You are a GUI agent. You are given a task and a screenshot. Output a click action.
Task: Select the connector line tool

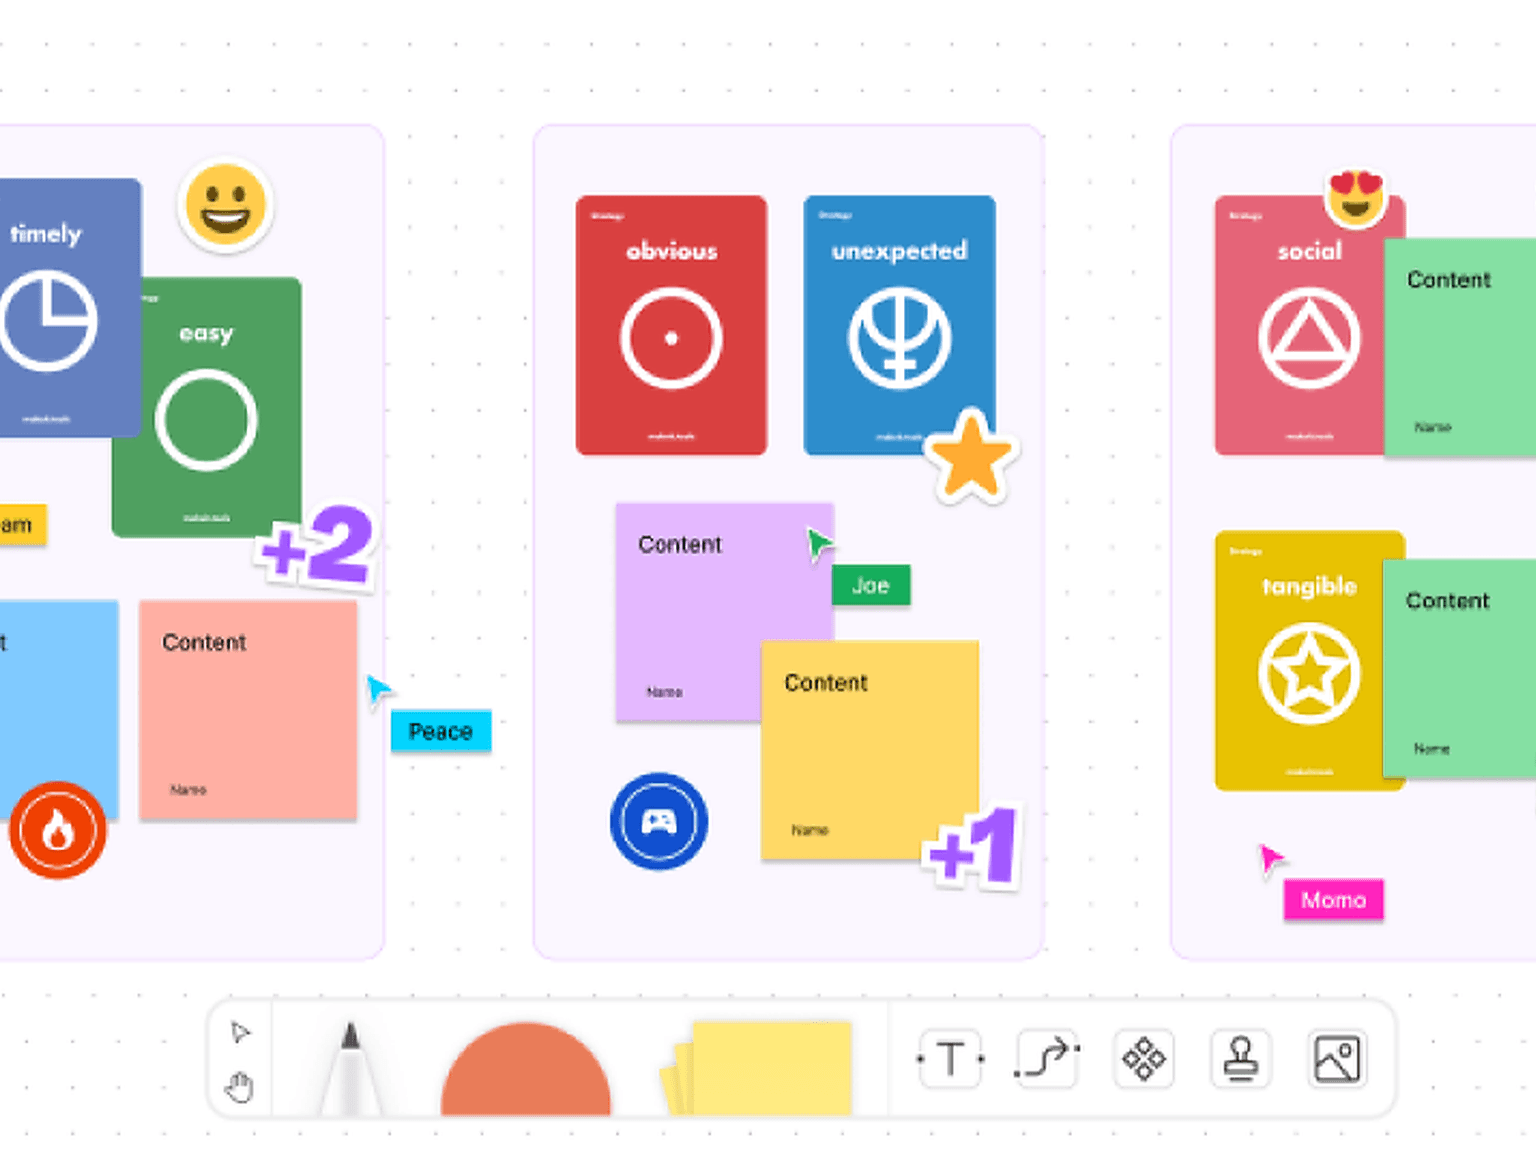1047,1058
